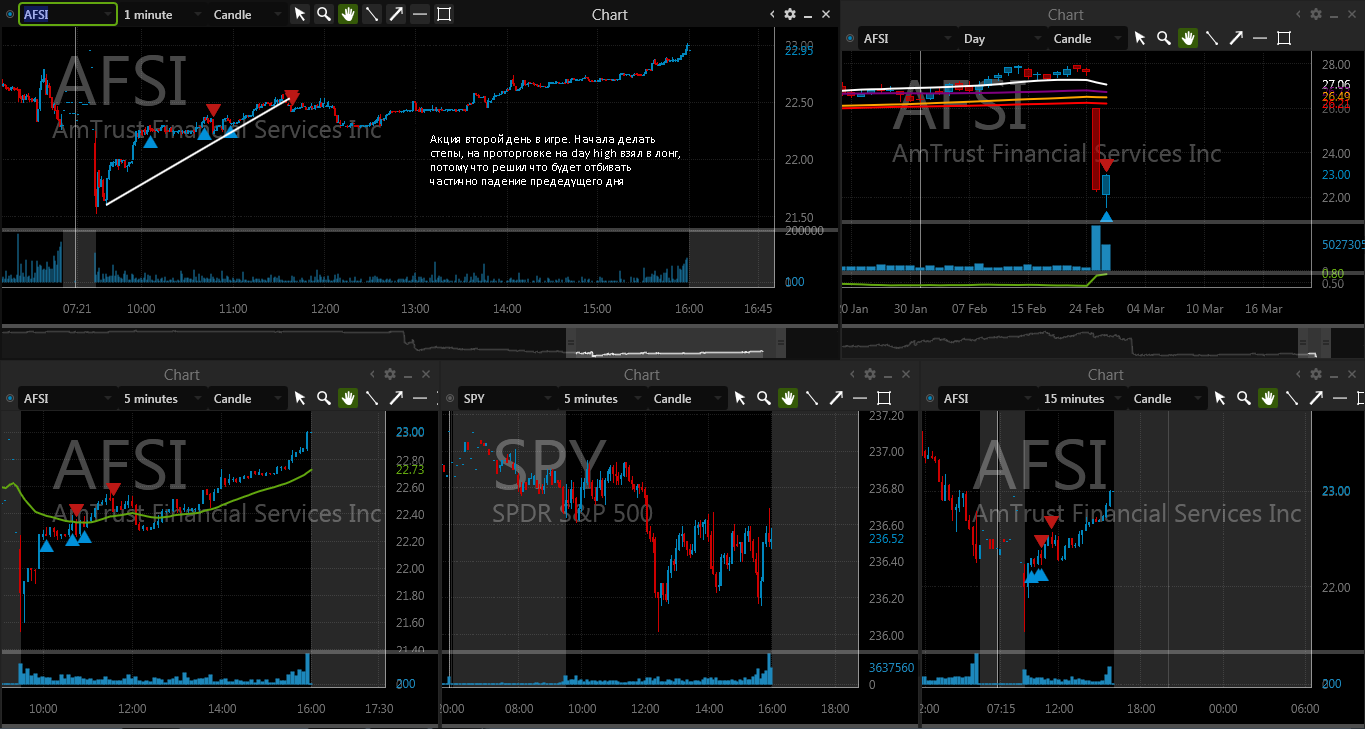Image resolution: width=1365 pixels, height=729 pixels.
Task: Pick the trend line tool in Day chart
Action: tap(1212, 38)
